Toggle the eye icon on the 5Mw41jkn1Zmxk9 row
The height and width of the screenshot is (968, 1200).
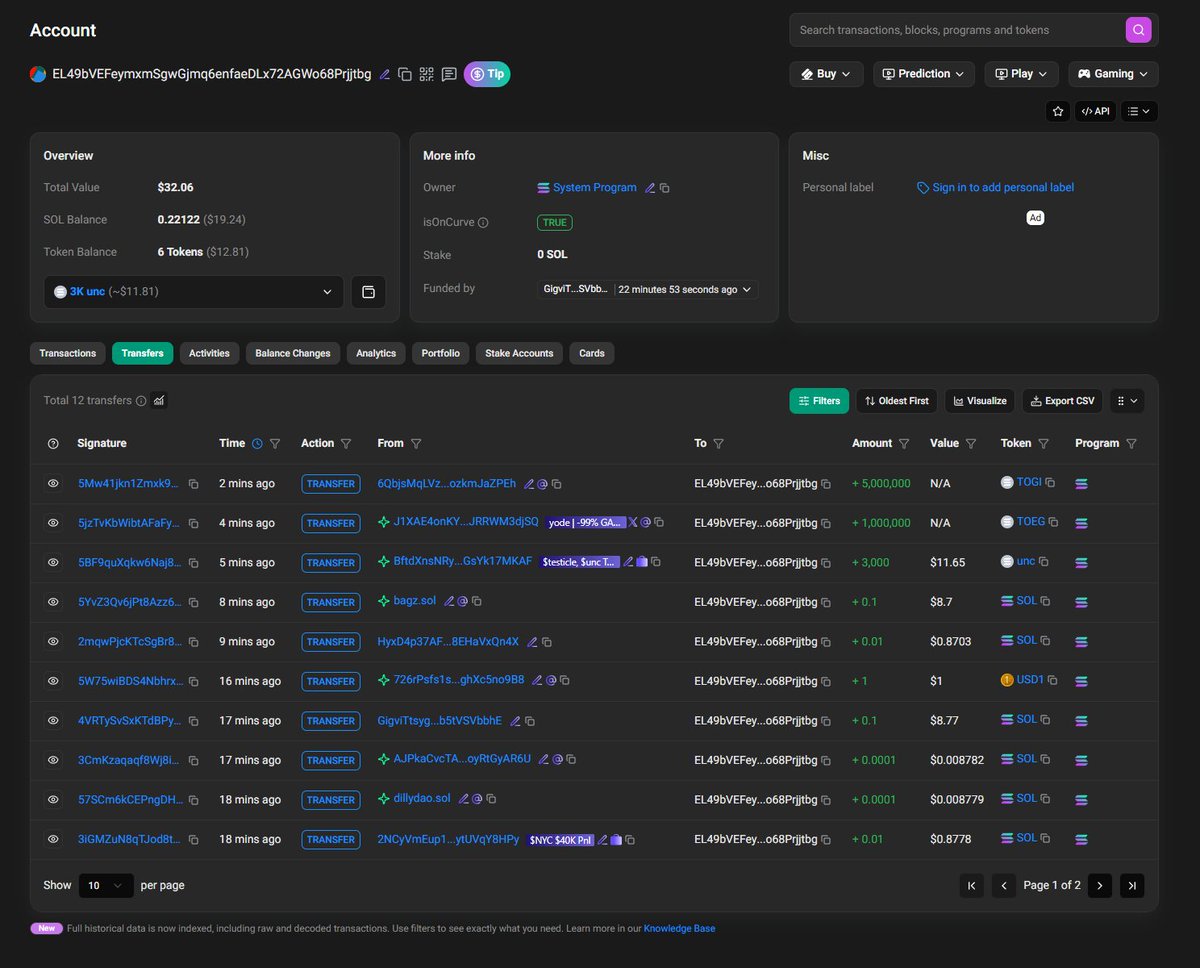(53, 483)
